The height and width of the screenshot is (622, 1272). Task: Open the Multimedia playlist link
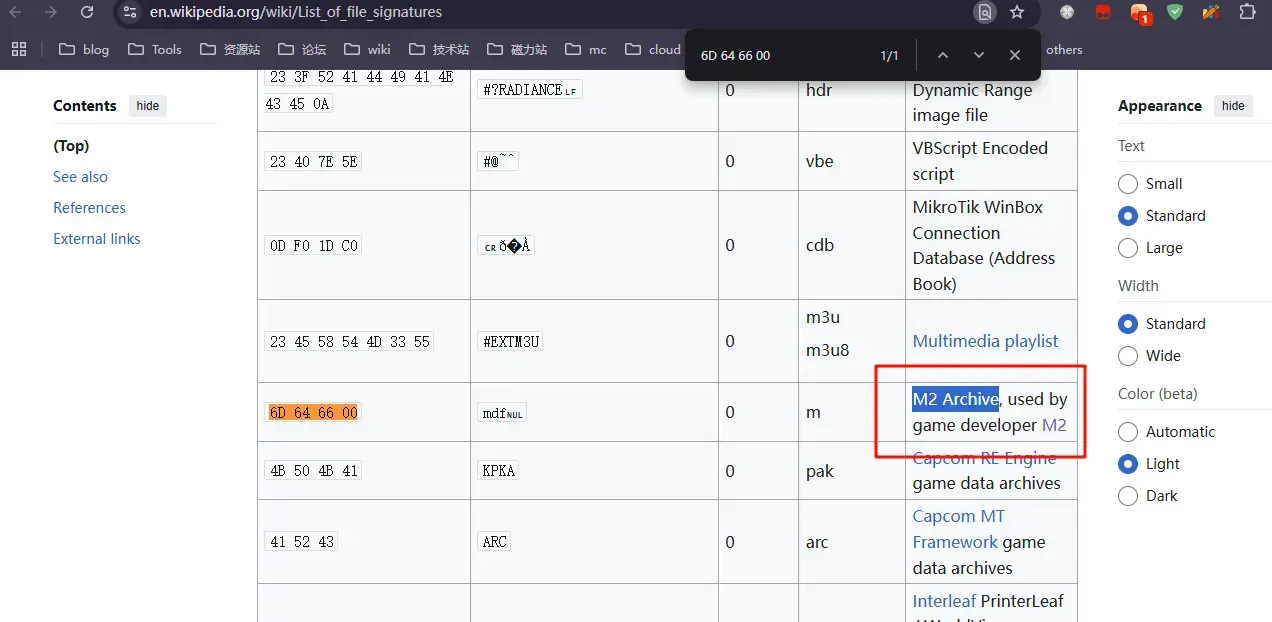(x=985, y=341)
